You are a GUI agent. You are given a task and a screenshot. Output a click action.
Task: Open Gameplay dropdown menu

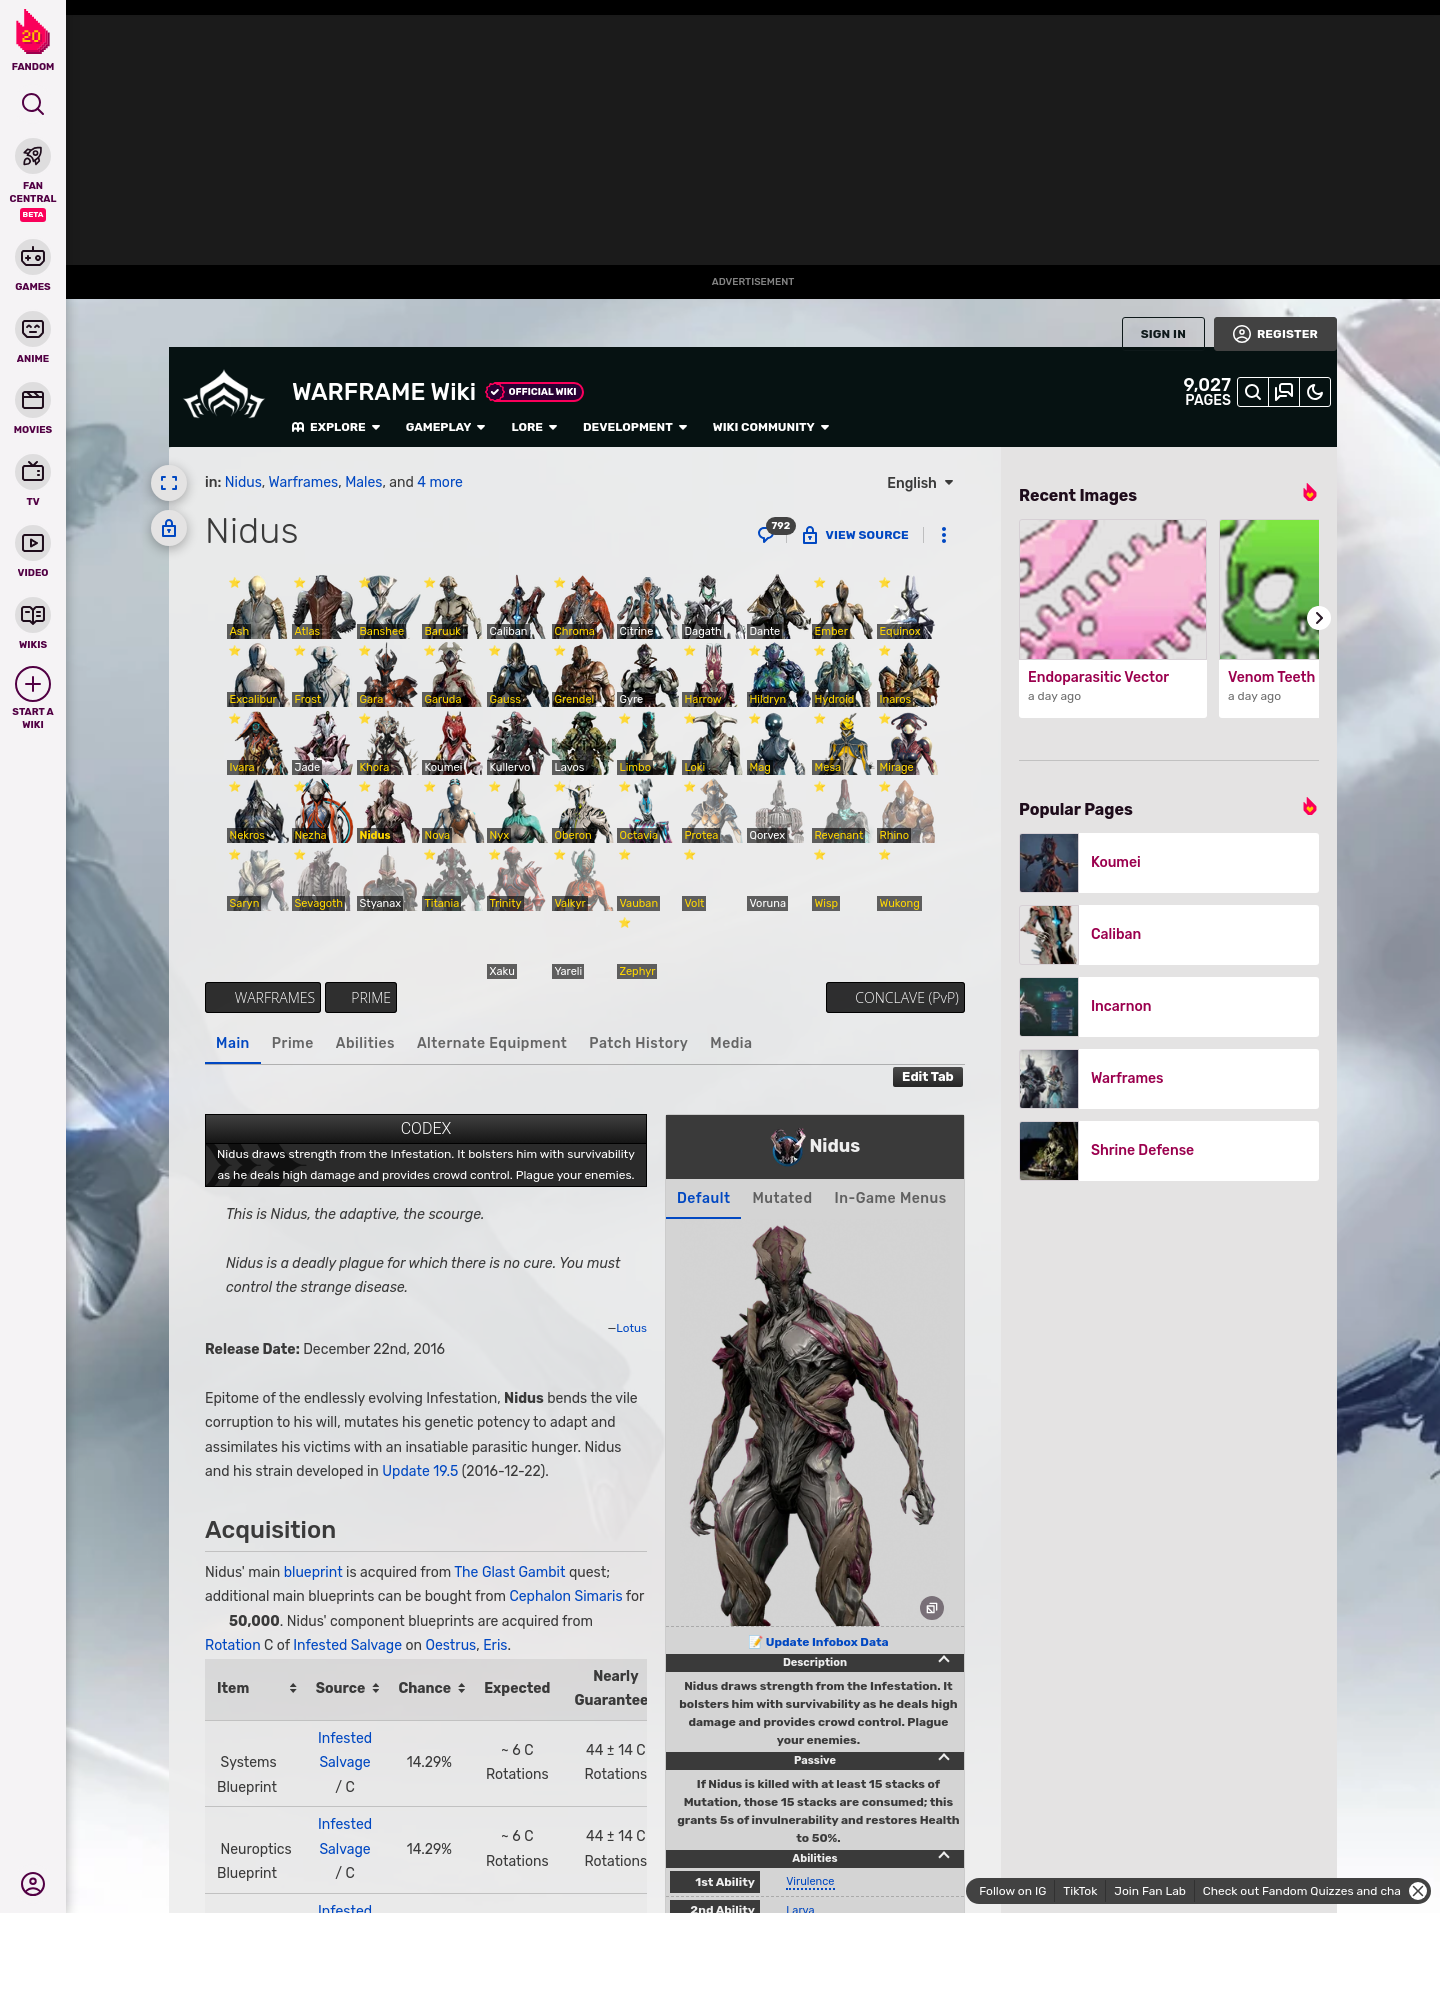coord(445,427)
